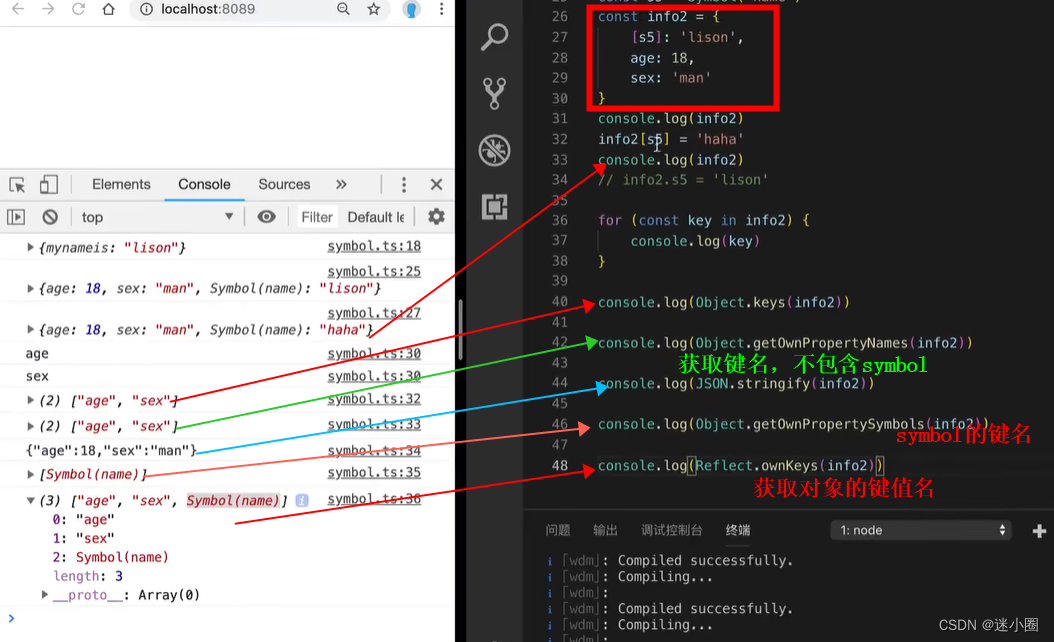Click the Reflect.ownKeys(info2) code line

point(741,465)
